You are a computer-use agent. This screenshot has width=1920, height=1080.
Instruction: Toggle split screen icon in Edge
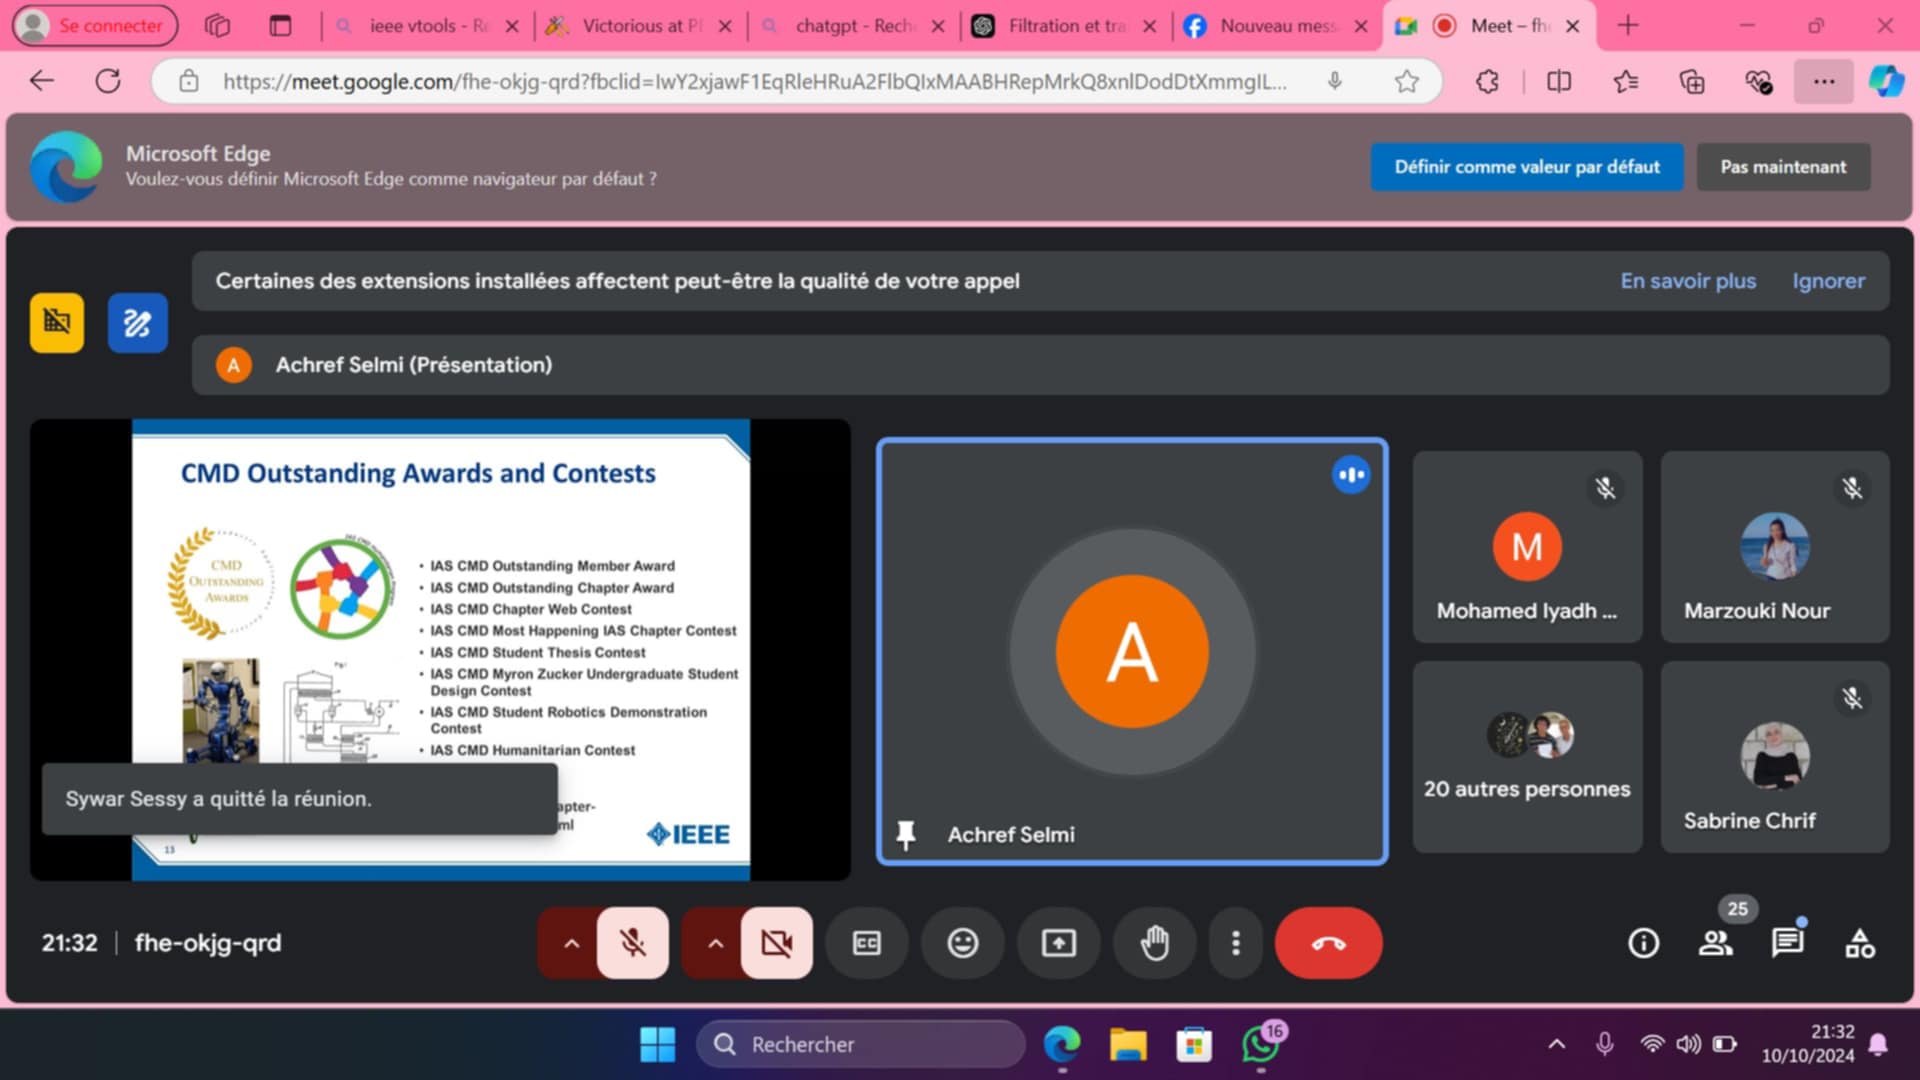pos(1559,81)
